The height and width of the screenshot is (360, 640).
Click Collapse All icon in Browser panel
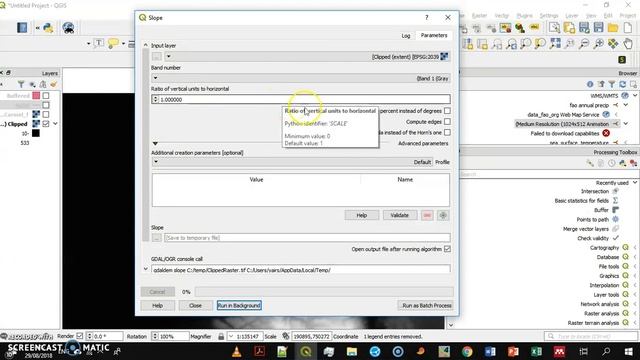(601, 84)
